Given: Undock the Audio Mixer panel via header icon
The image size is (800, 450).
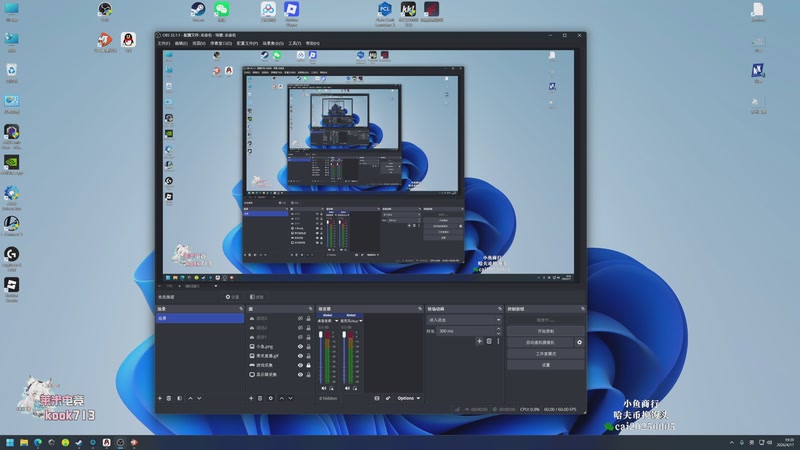Looking at the screenshot, I should (x=420, y=309).
